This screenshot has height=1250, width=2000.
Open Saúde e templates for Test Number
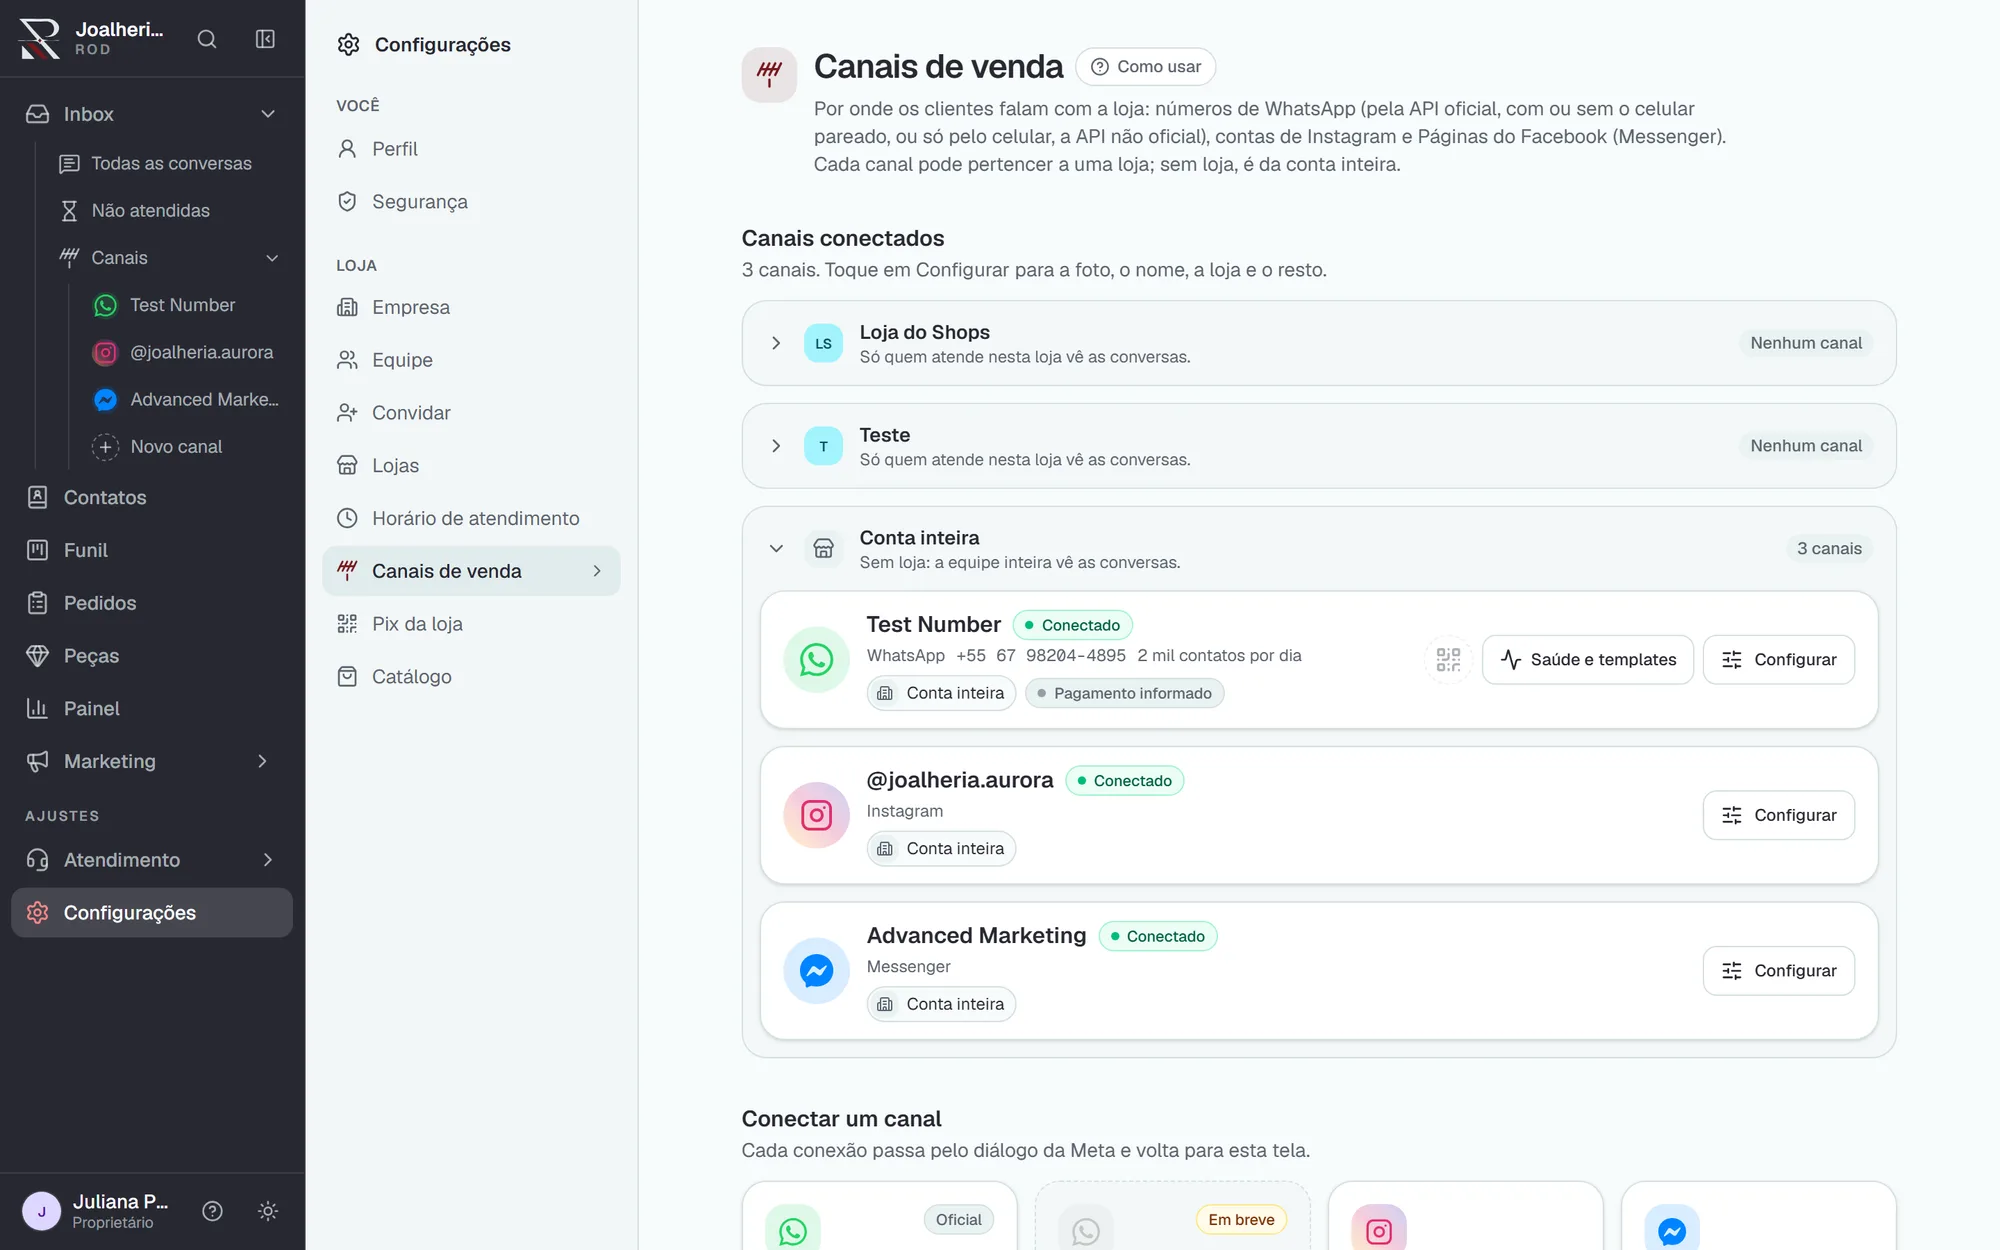pos(1588,660)
